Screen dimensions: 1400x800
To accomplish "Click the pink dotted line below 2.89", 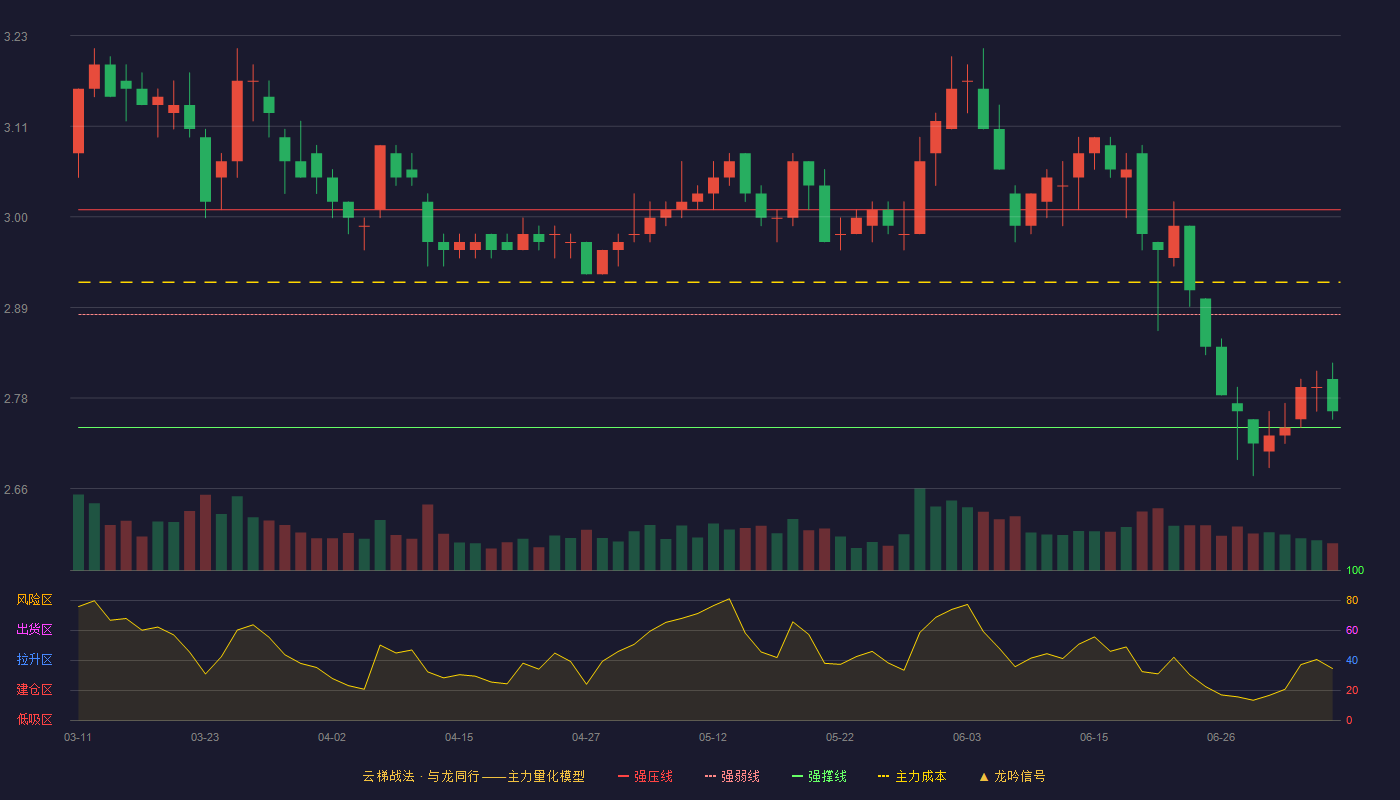I will (x=709, y=314).
